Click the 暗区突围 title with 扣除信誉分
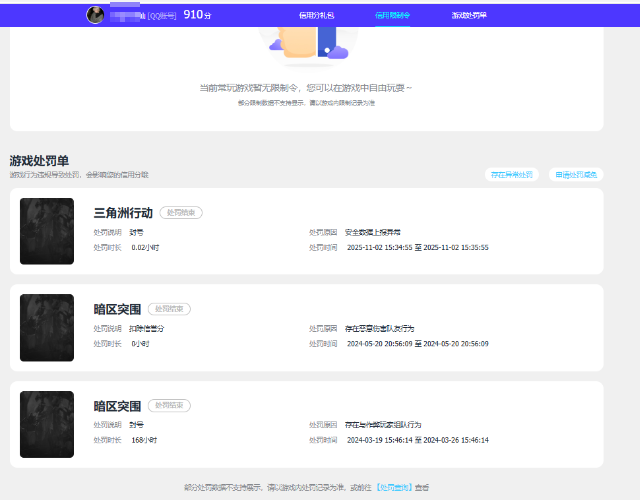This screenshot has height=500, width=640. tap(117, 309)
